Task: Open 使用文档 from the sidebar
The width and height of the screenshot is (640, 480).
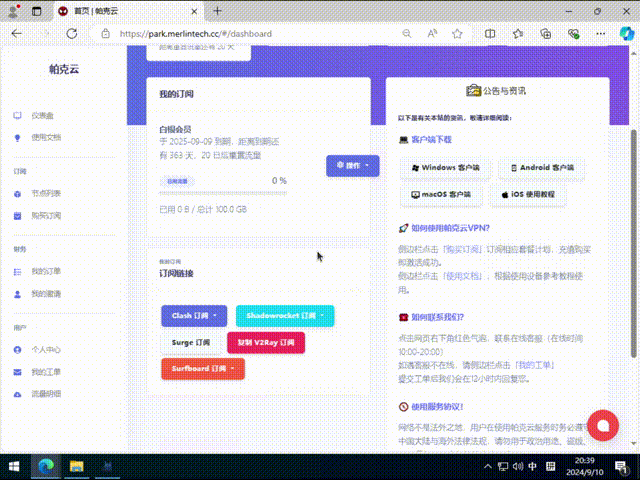Action: point(45,138)
